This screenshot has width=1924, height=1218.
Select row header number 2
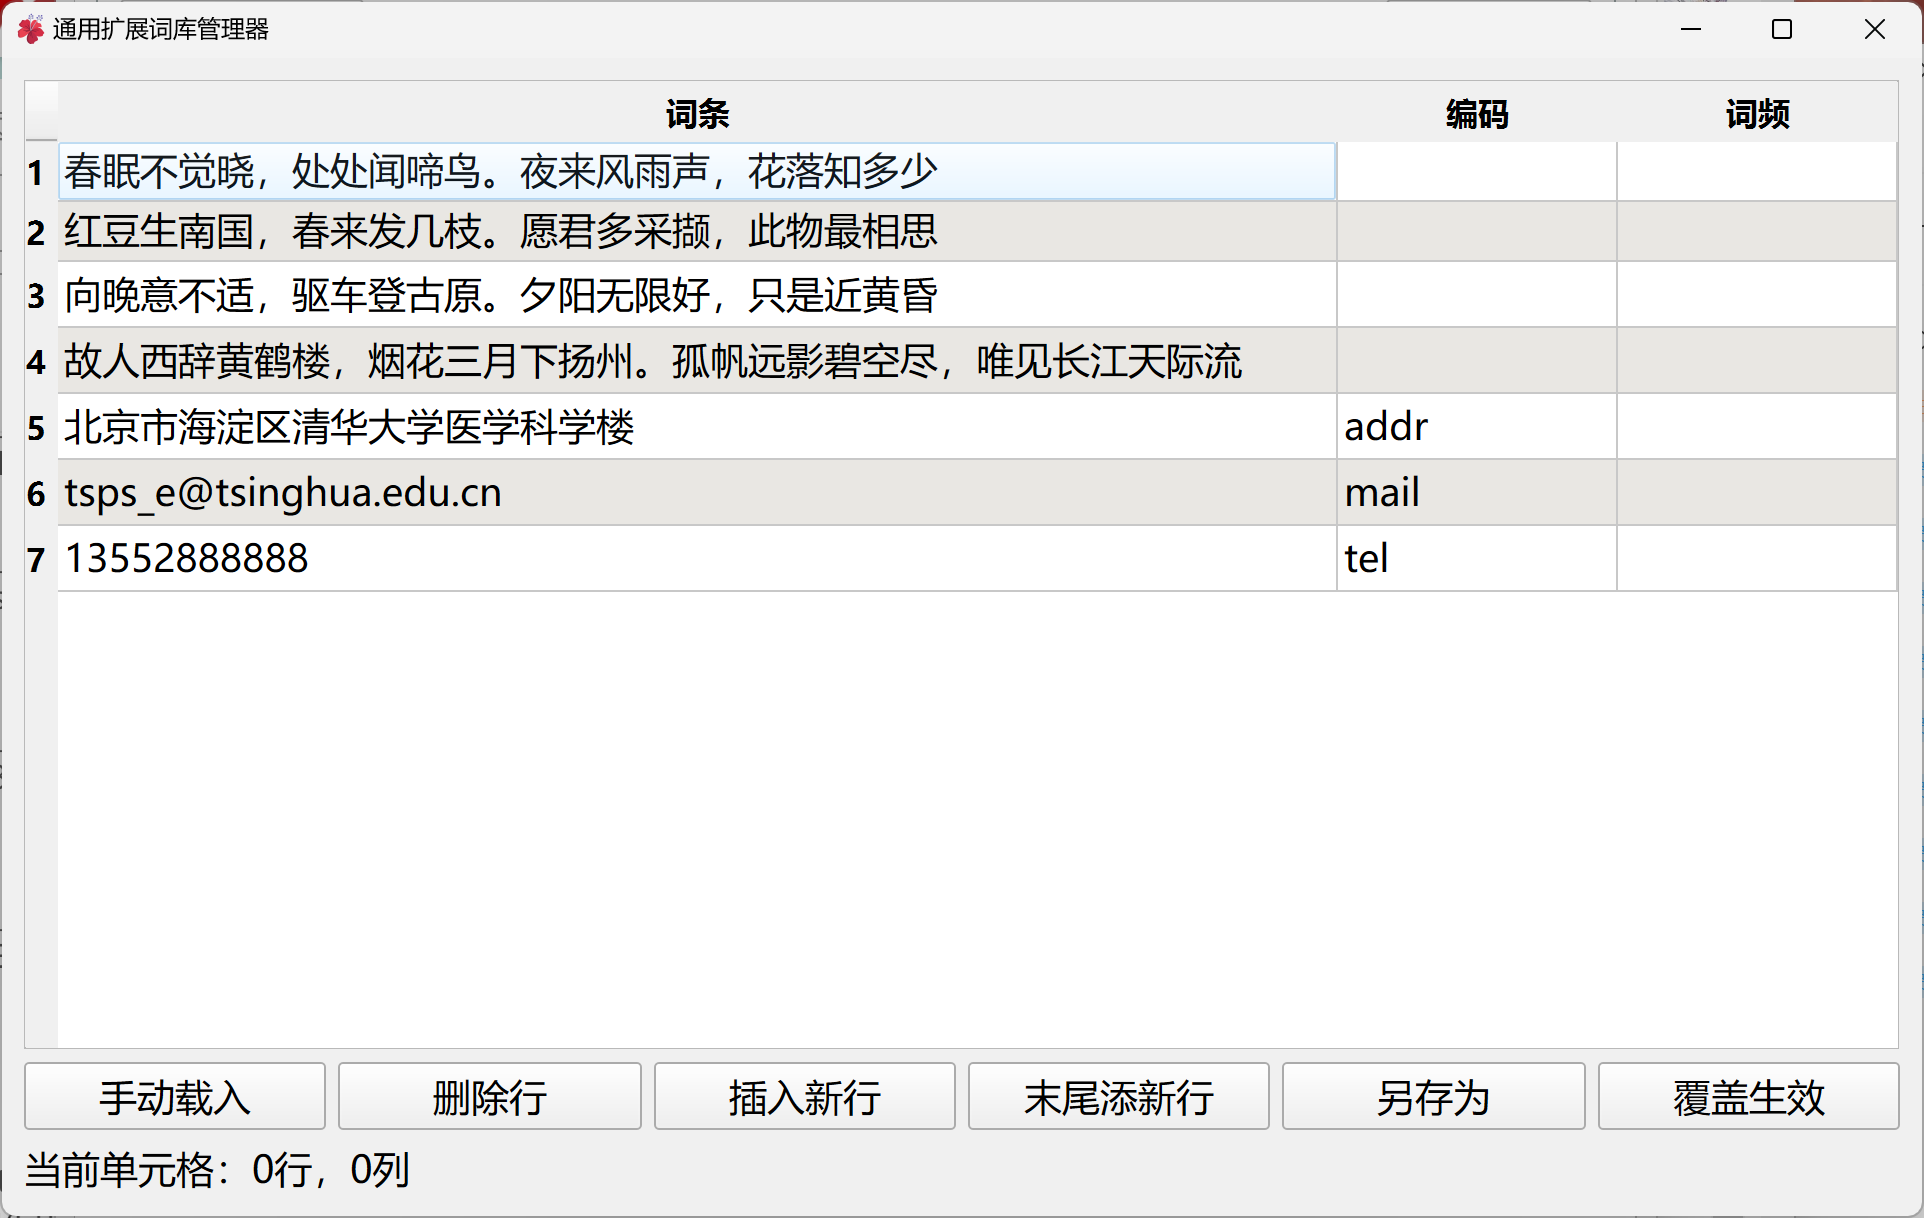[x=38, y=232]
